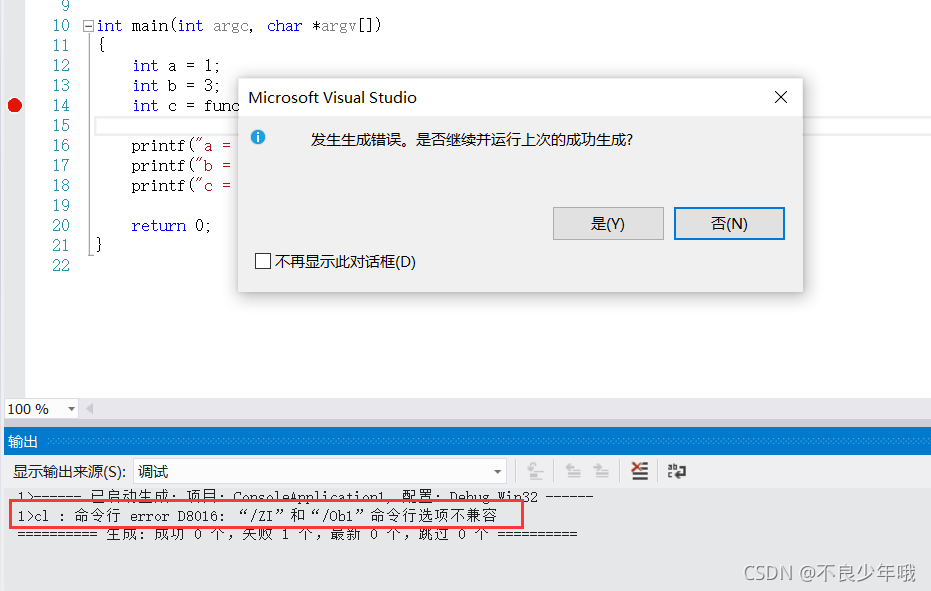Clear all output with the red X icon

pos(640,471)
